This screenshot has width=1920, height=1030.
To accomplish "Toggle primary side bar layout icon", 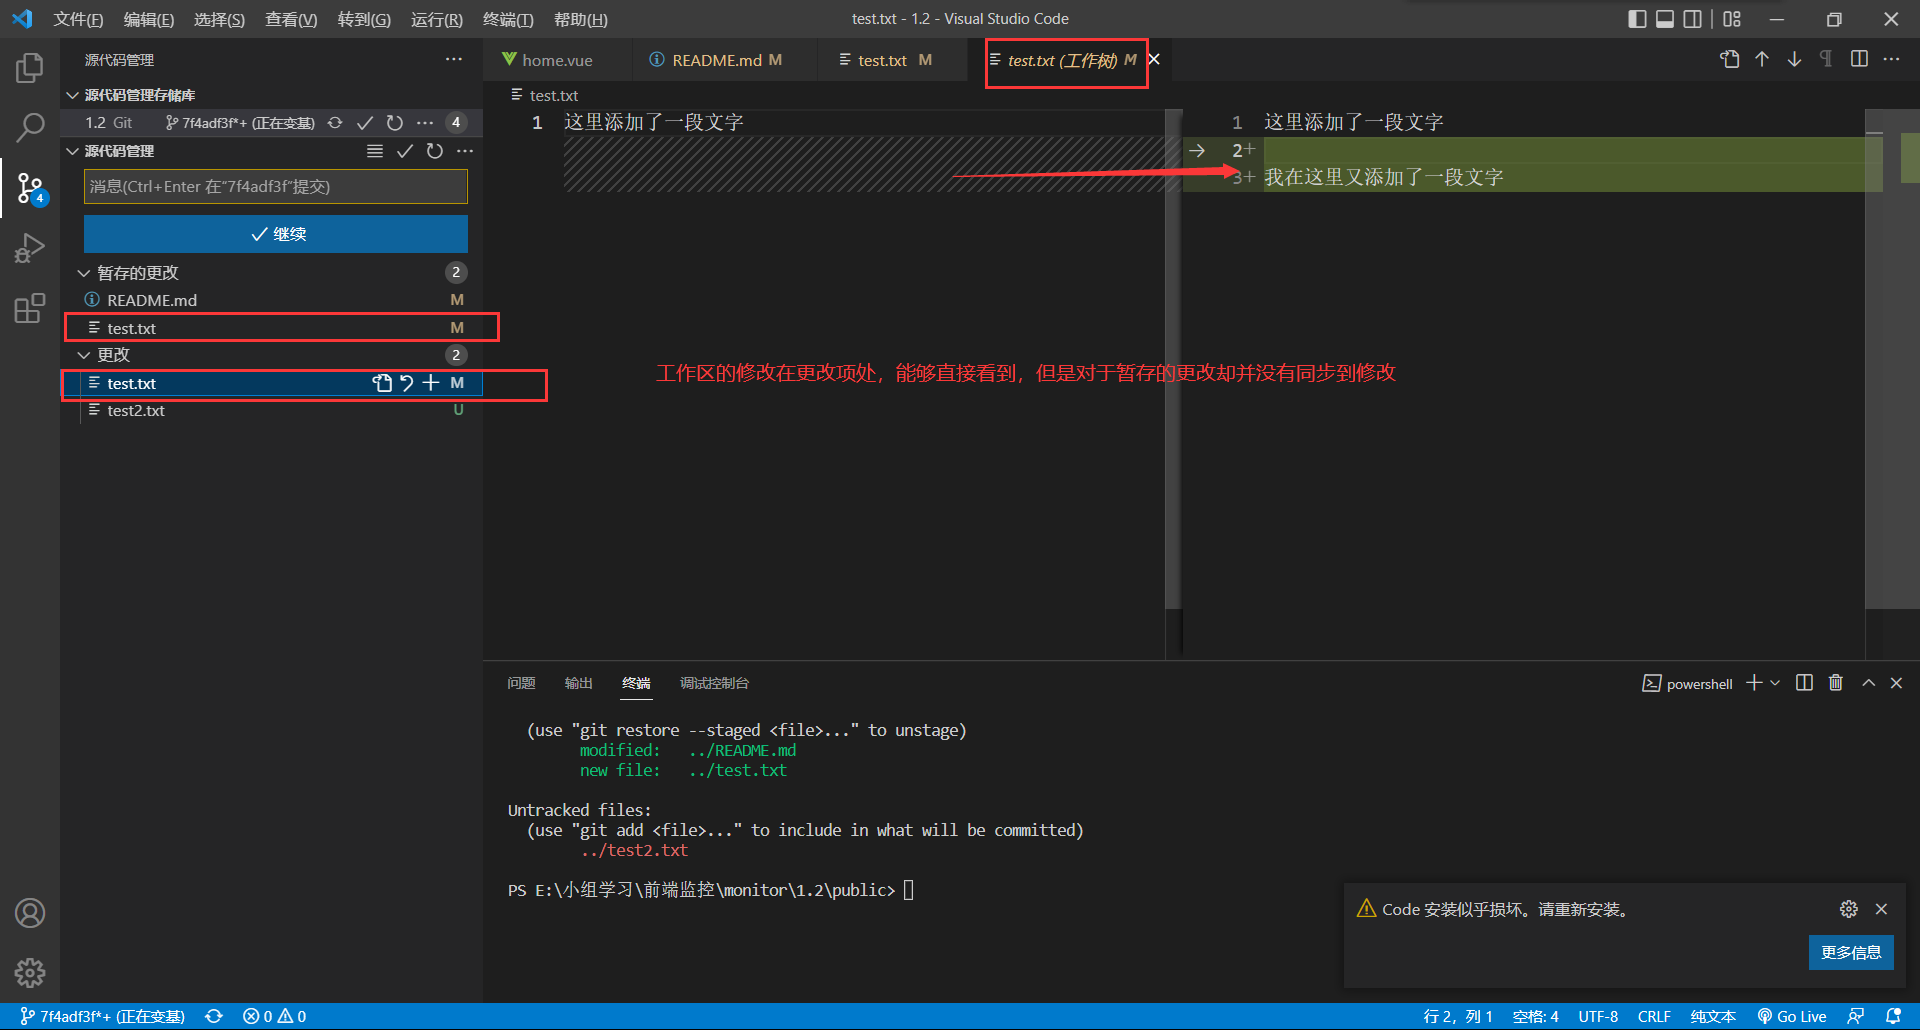I will point(1637,19).
